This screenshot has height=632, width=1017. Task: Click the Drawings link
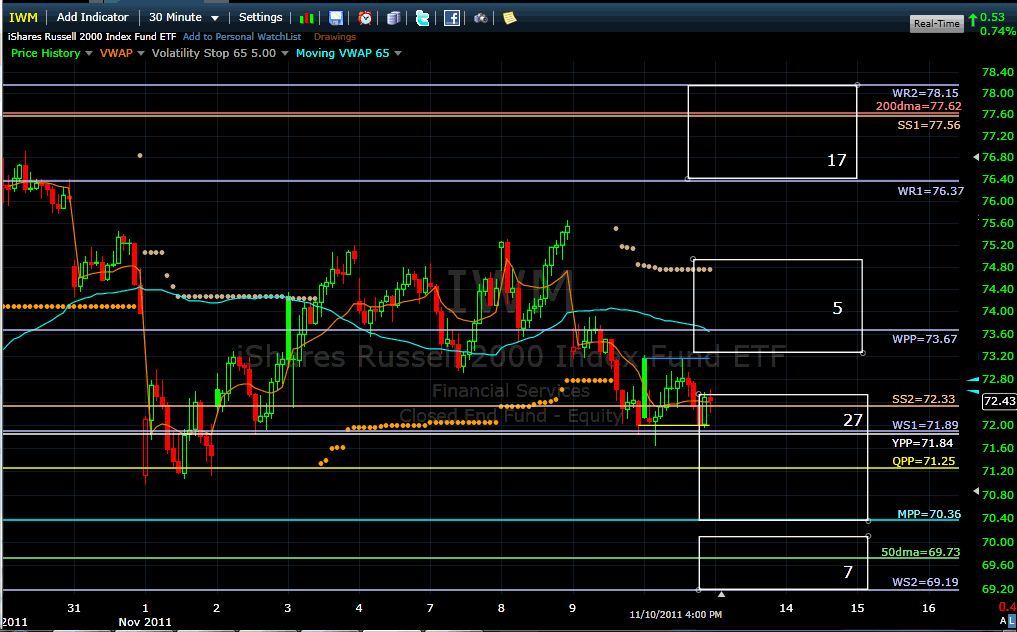pos(335,37)
